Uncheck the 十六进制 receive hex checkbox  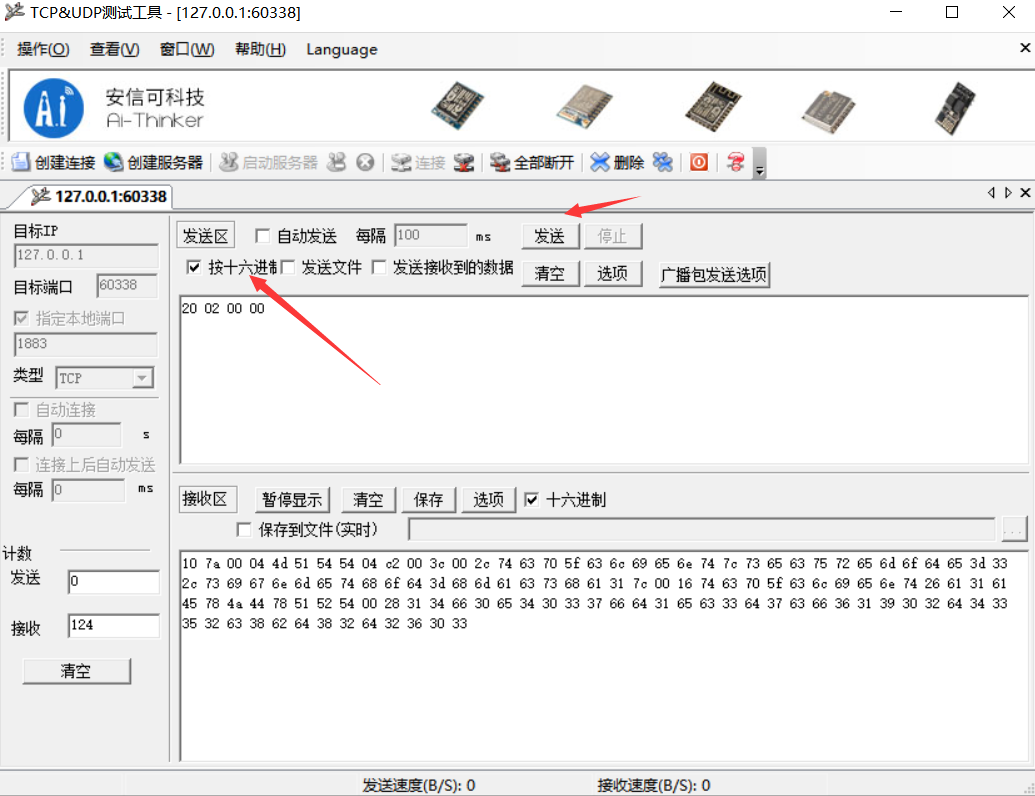[531, 500]
